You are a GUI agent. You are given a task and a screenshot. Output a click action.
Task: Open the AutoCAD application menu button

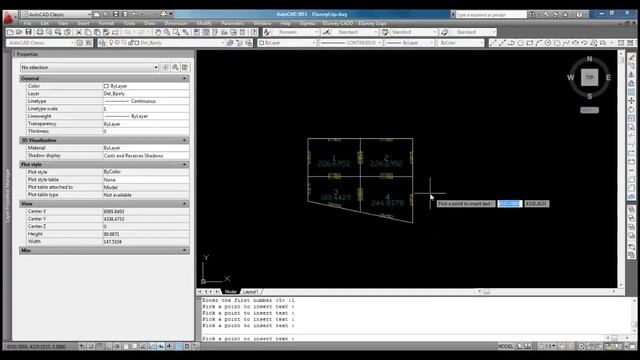click(9, 18)
